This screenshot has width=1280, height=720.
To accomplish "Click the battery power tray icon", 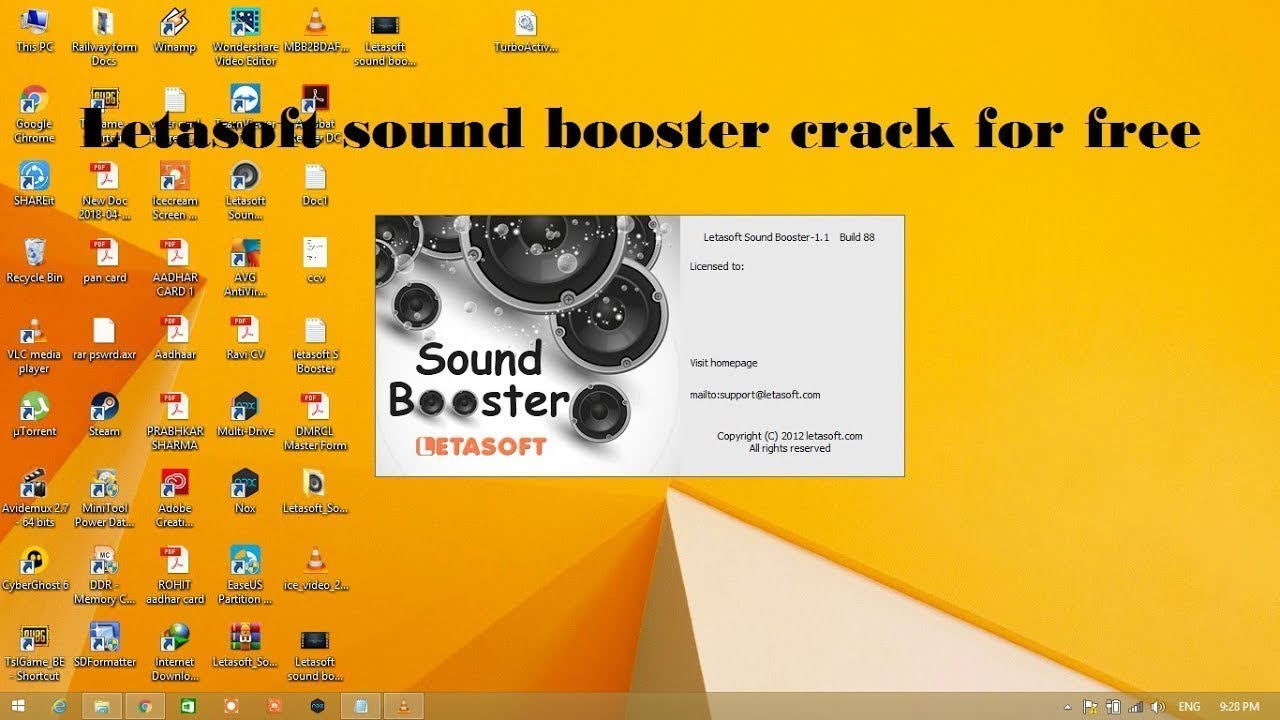I will pyautogui.click(x=1113, y=706).
